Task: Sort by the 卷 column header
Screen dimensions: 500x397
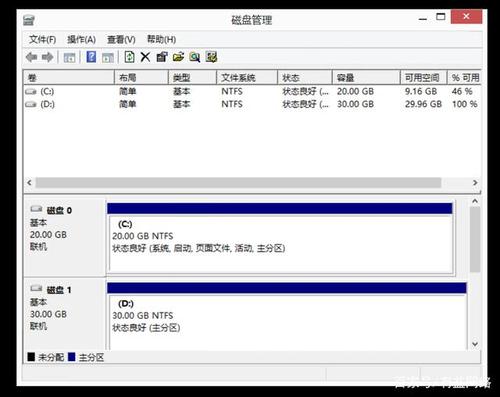Action: pos(69,78)
